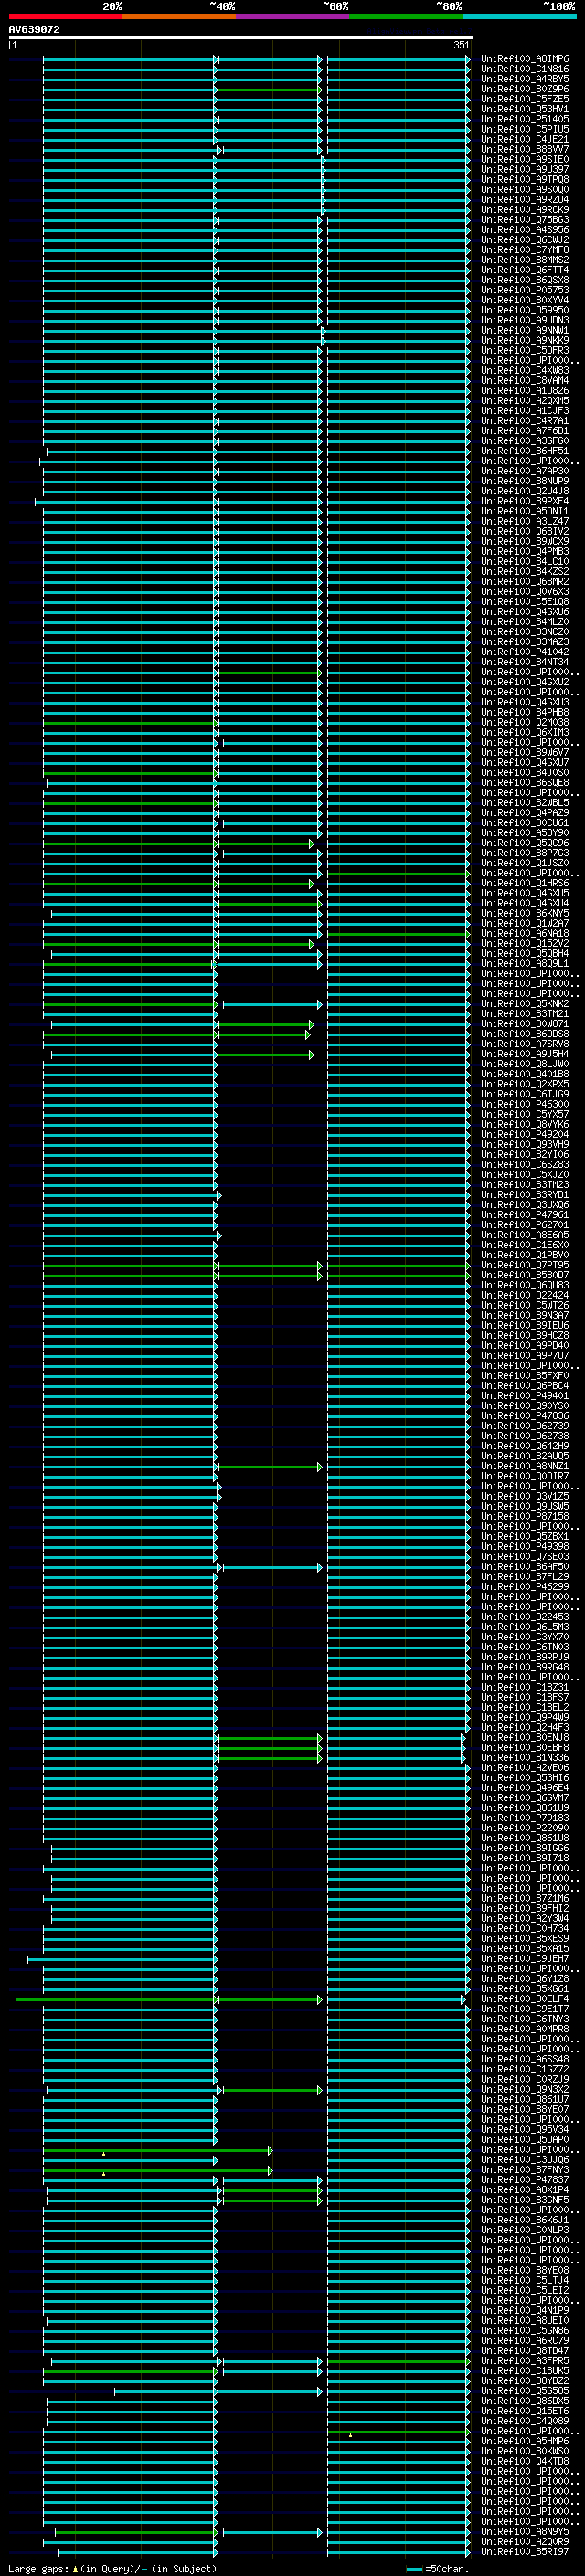
Task: Select subject label UniRef100_Q1HRS6
Action: click(x=525, y=883)
